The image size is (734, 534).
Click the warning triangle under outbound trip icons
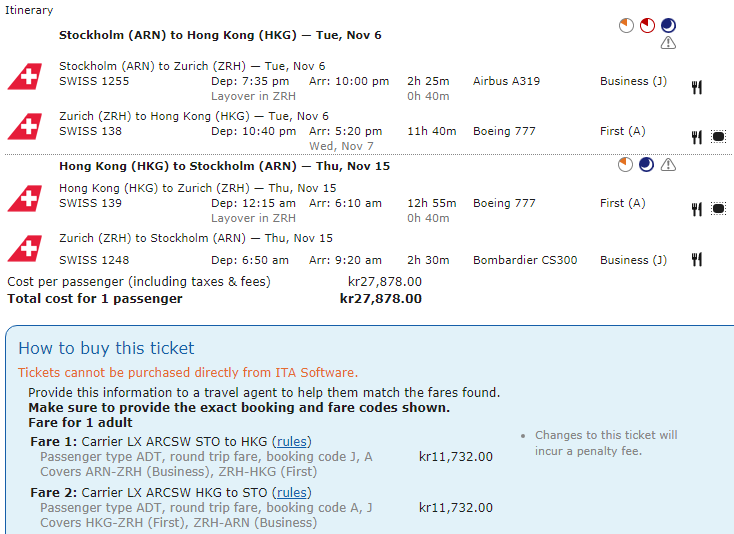(x=668, y=43)
